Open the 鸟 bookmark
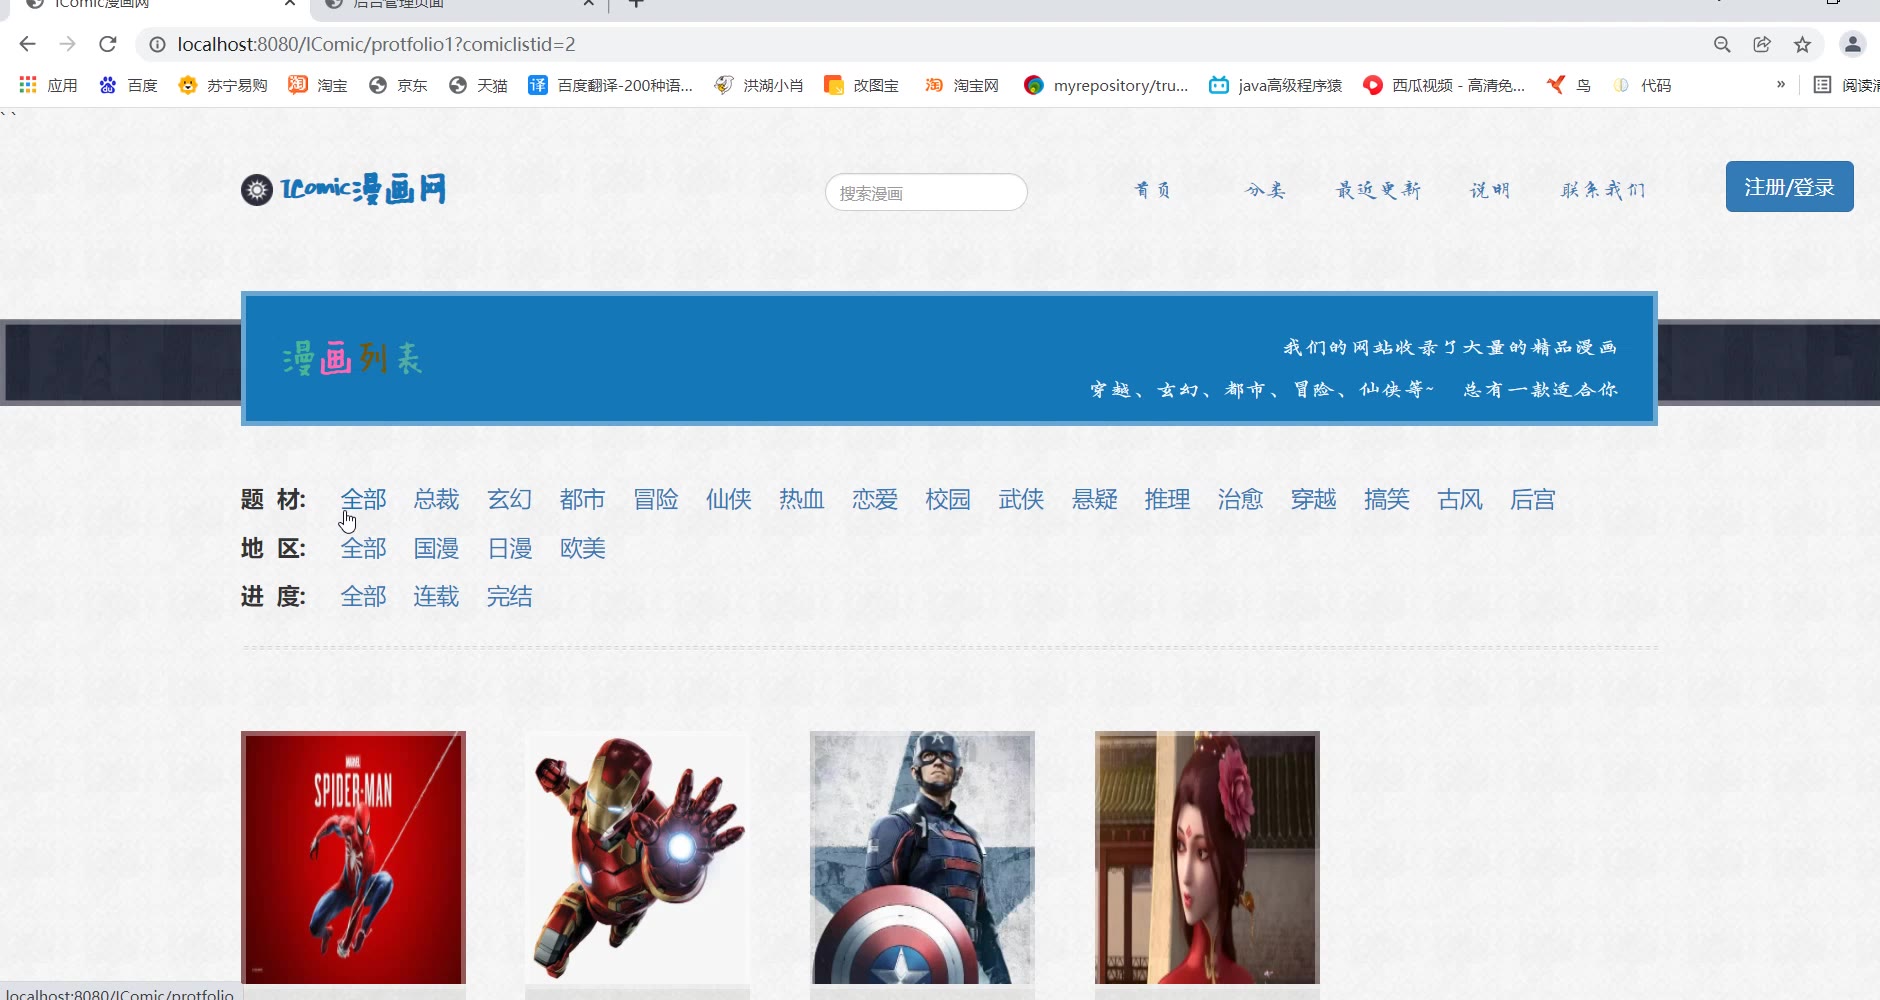 click(1568, 85)
